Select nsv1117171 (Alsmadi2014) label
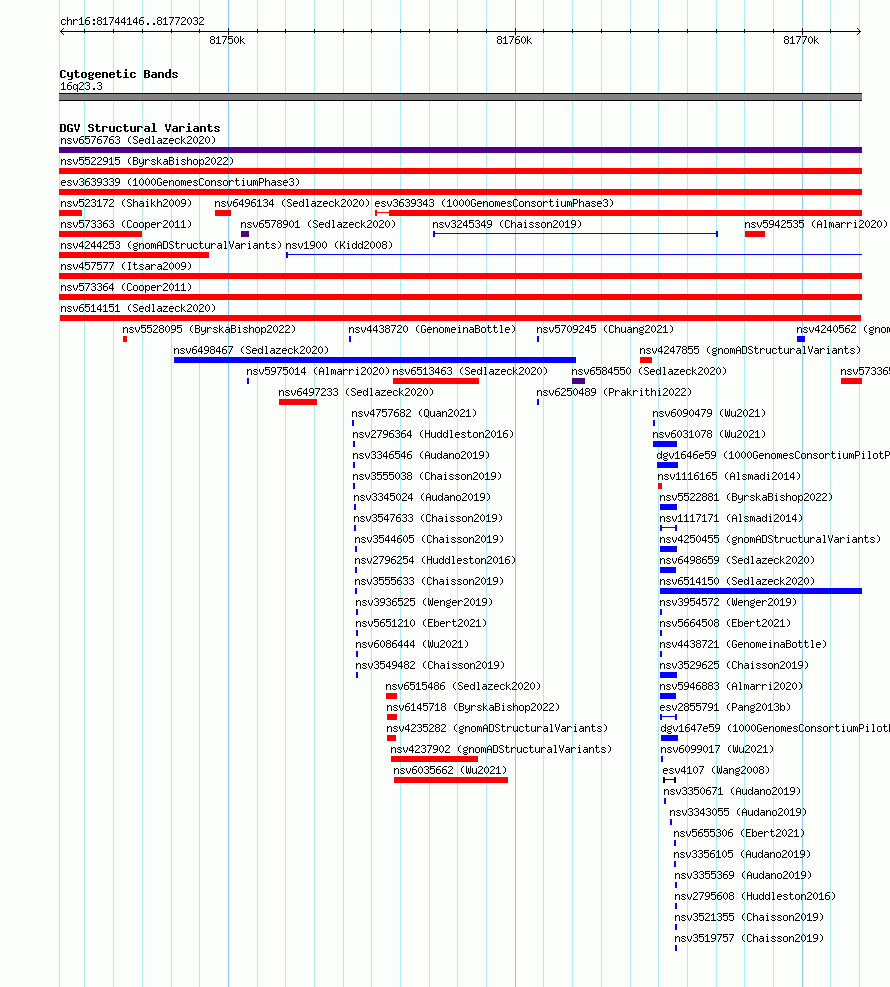890x987 pixels. (731, 518)
